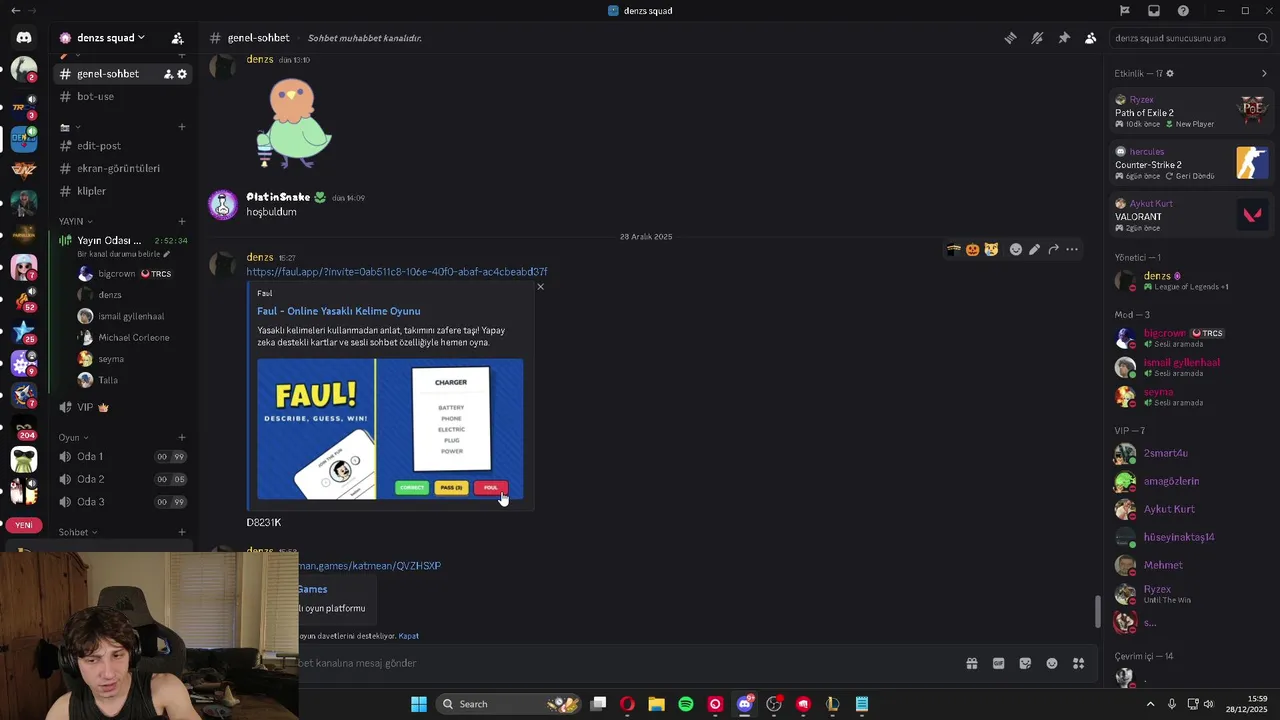This screenshot has width=1280, height=720.
Task: Set a channel status link
Action: click(x=124, y=254)
